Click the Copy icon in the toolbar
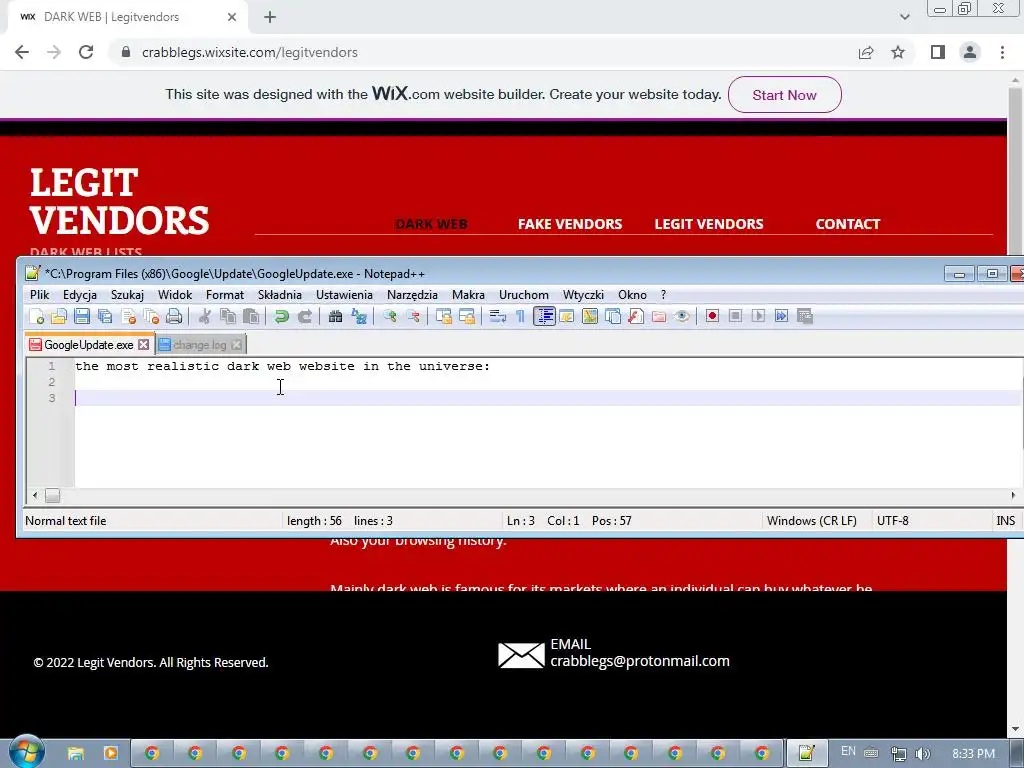The image size is (1024, 768). tap(228, 317)
